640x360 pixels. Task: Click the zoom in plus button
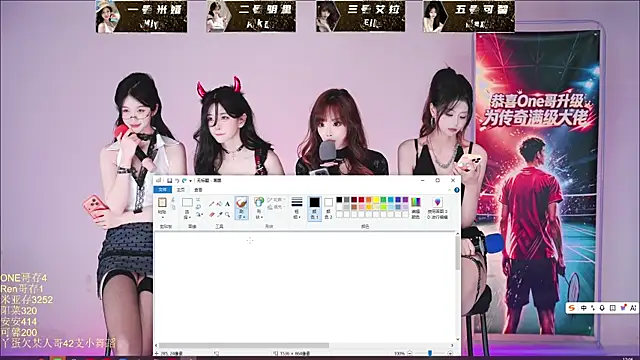450,353
